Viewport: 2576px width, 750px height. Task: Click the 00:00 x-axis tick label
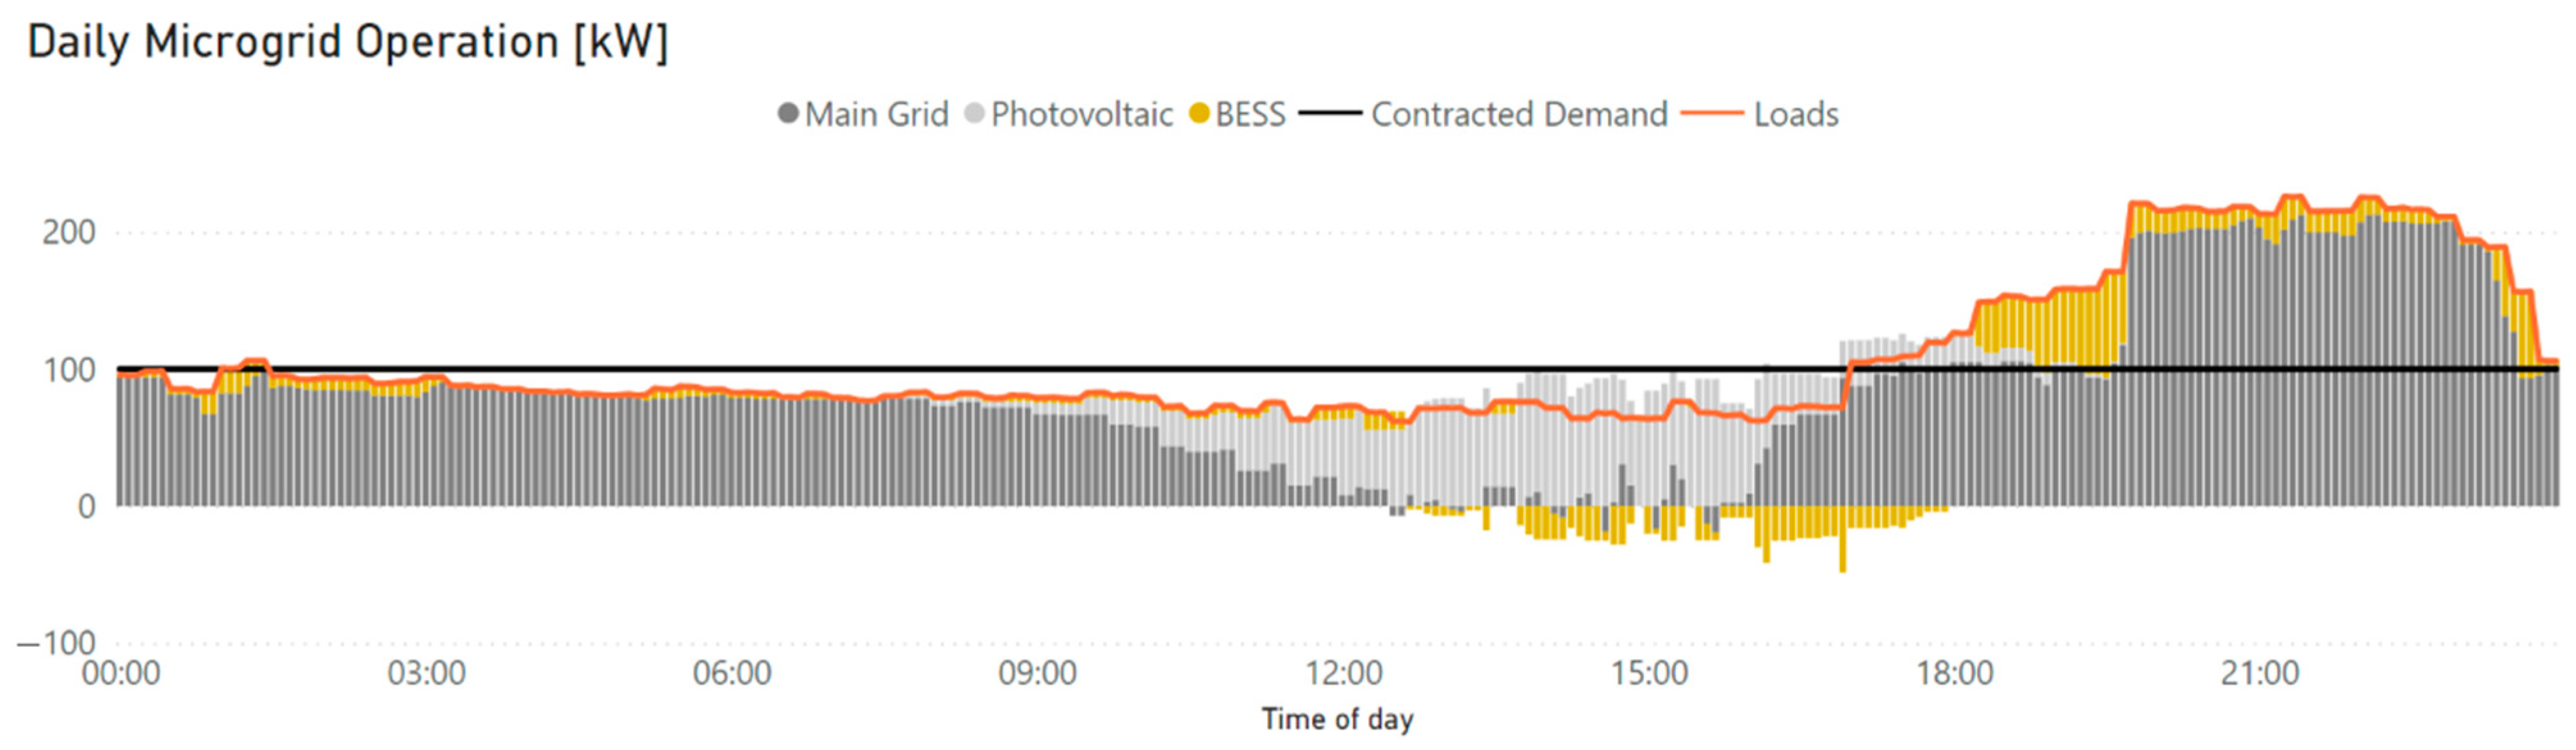point(121,673)
